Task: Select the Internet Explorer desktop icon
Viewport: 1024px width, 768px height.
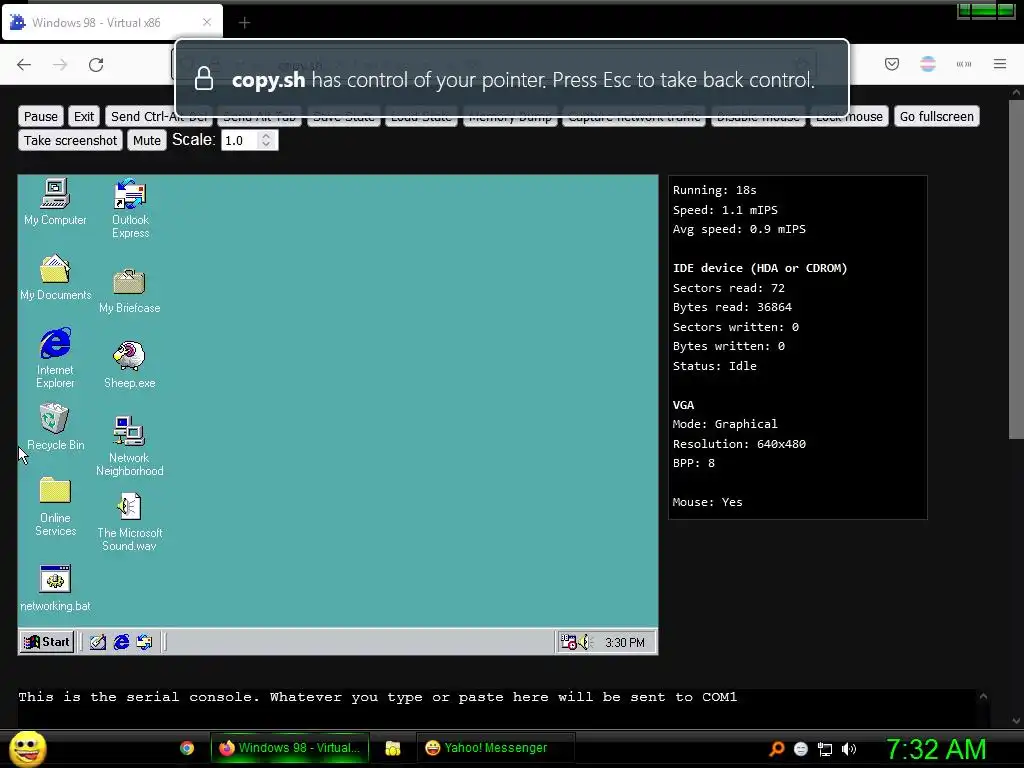Action: [x=56, y=358]
